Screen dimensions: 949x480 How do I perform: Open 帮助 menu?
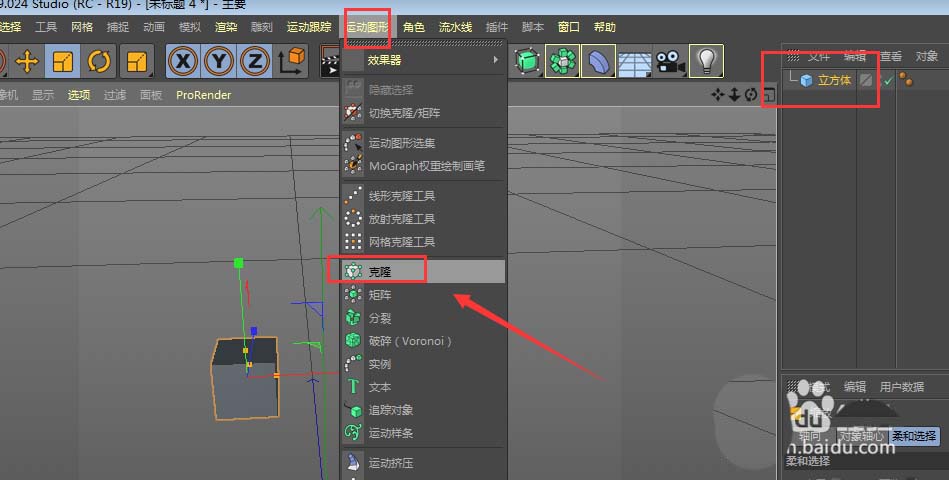click(x=605, y=27)
